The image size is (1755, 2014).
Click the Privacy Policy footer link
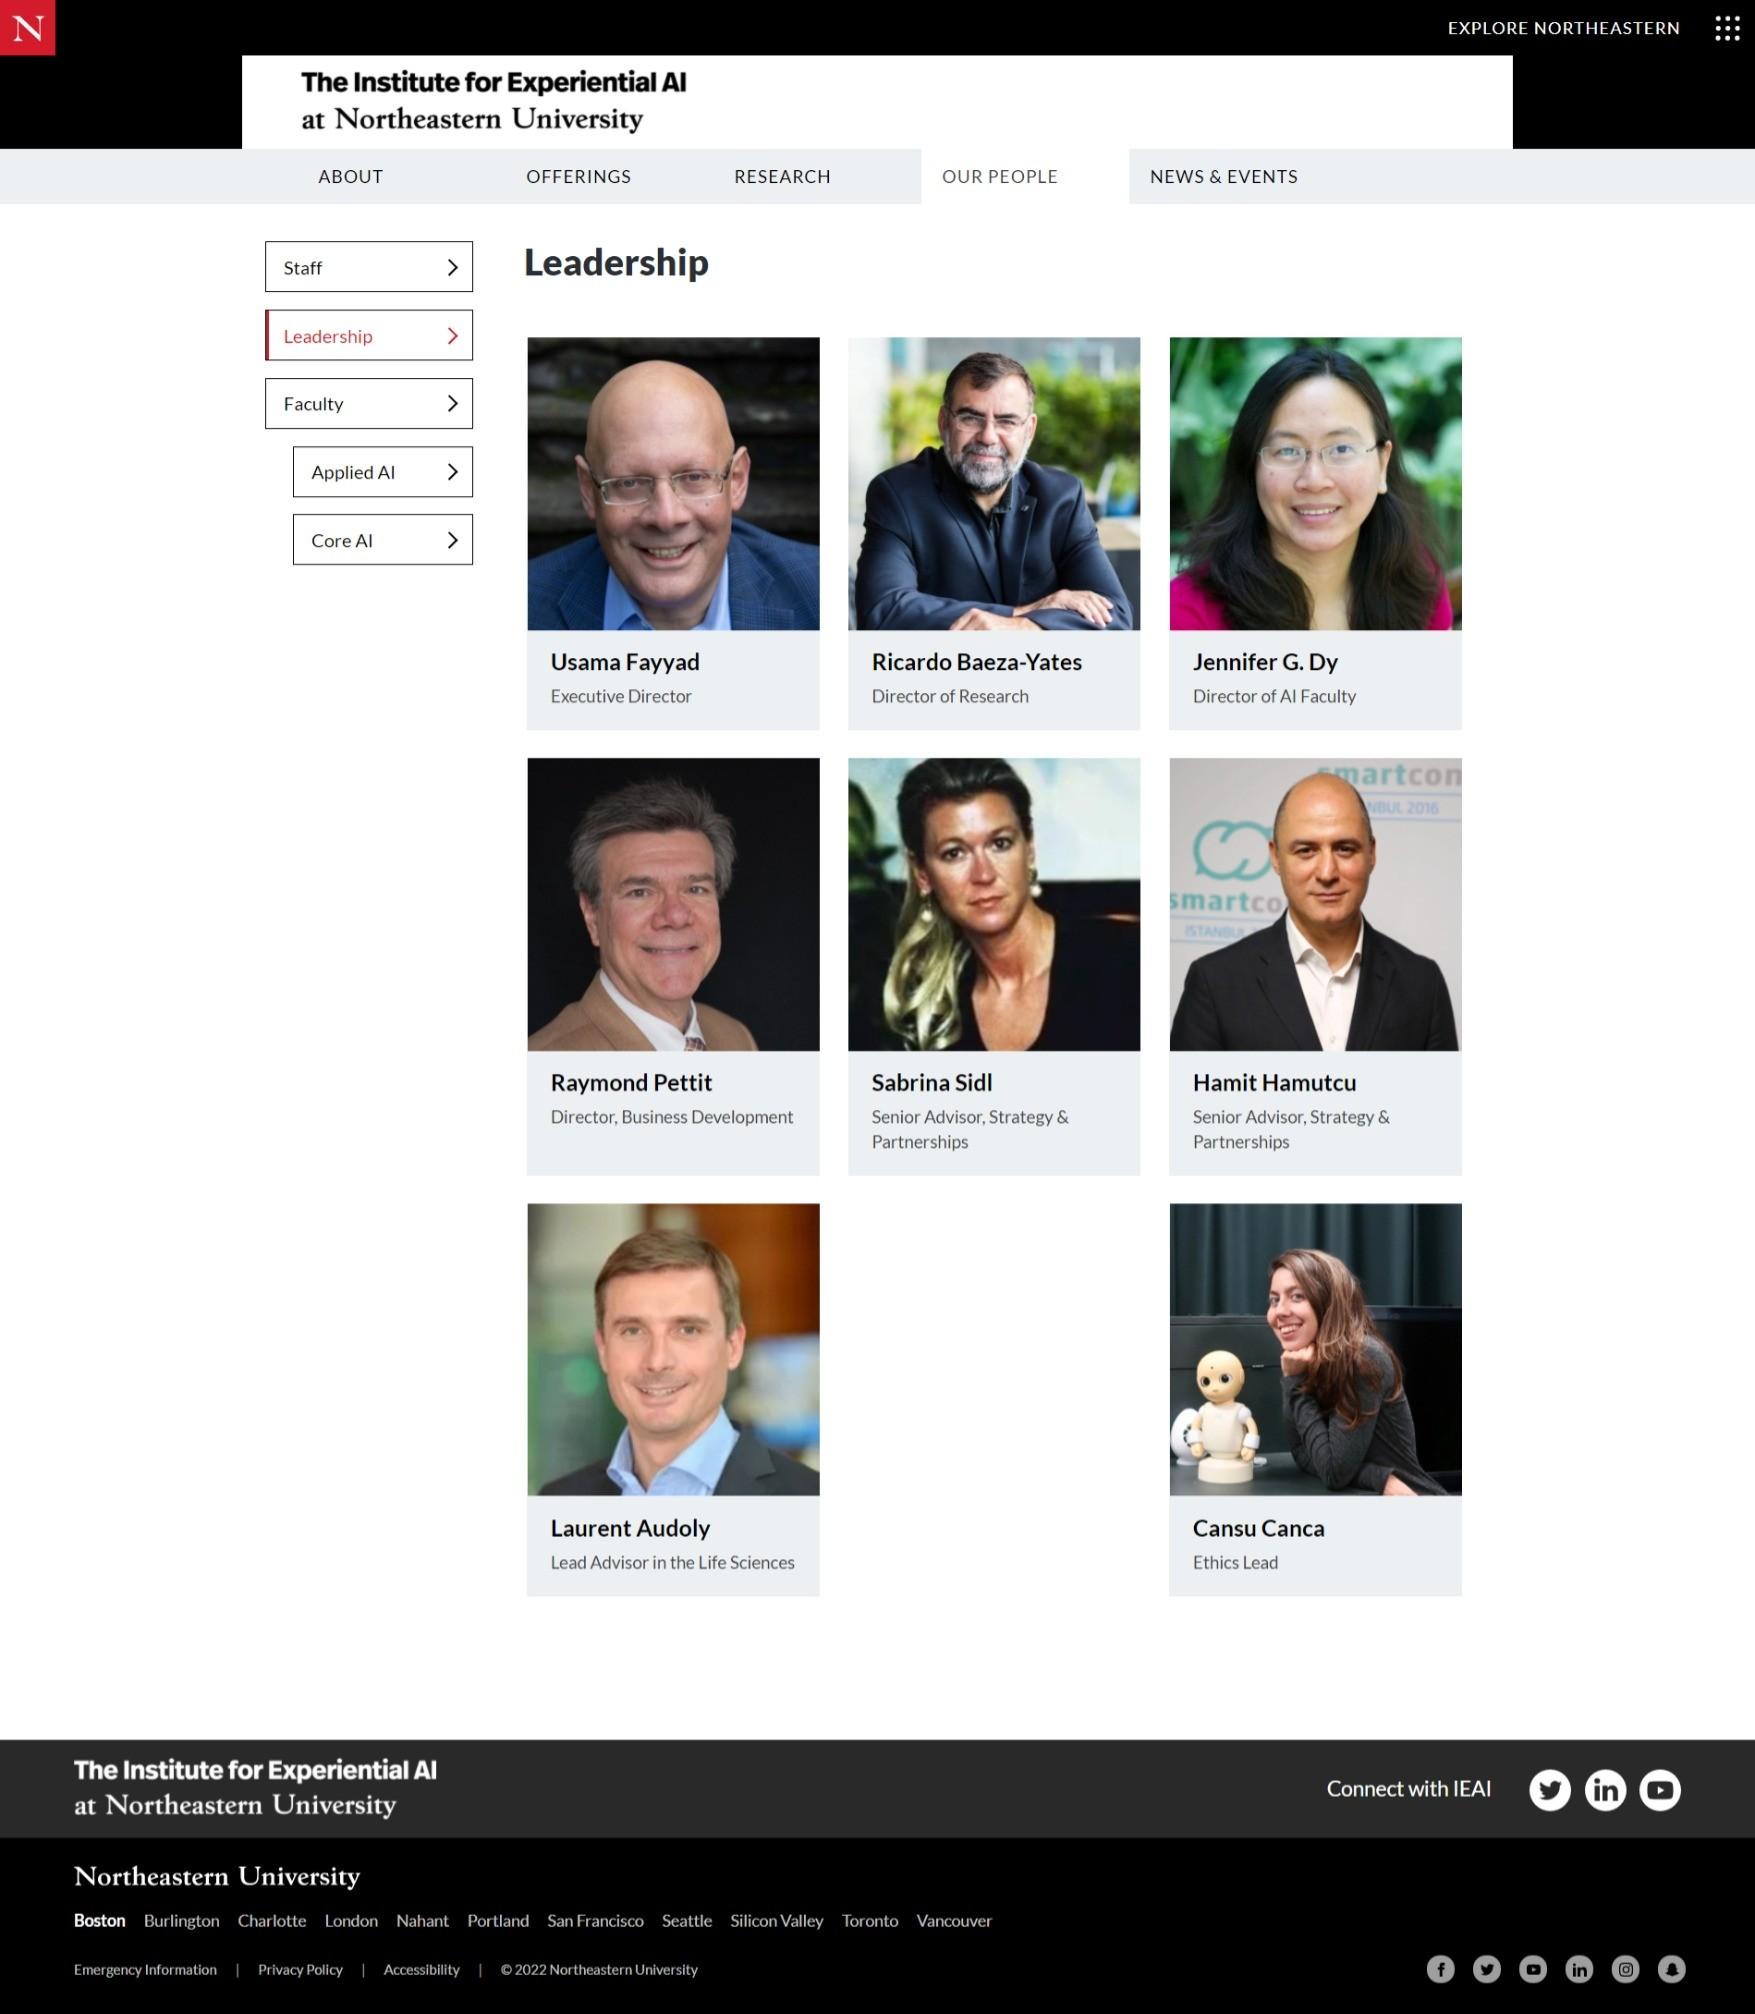click(300, 1969)
